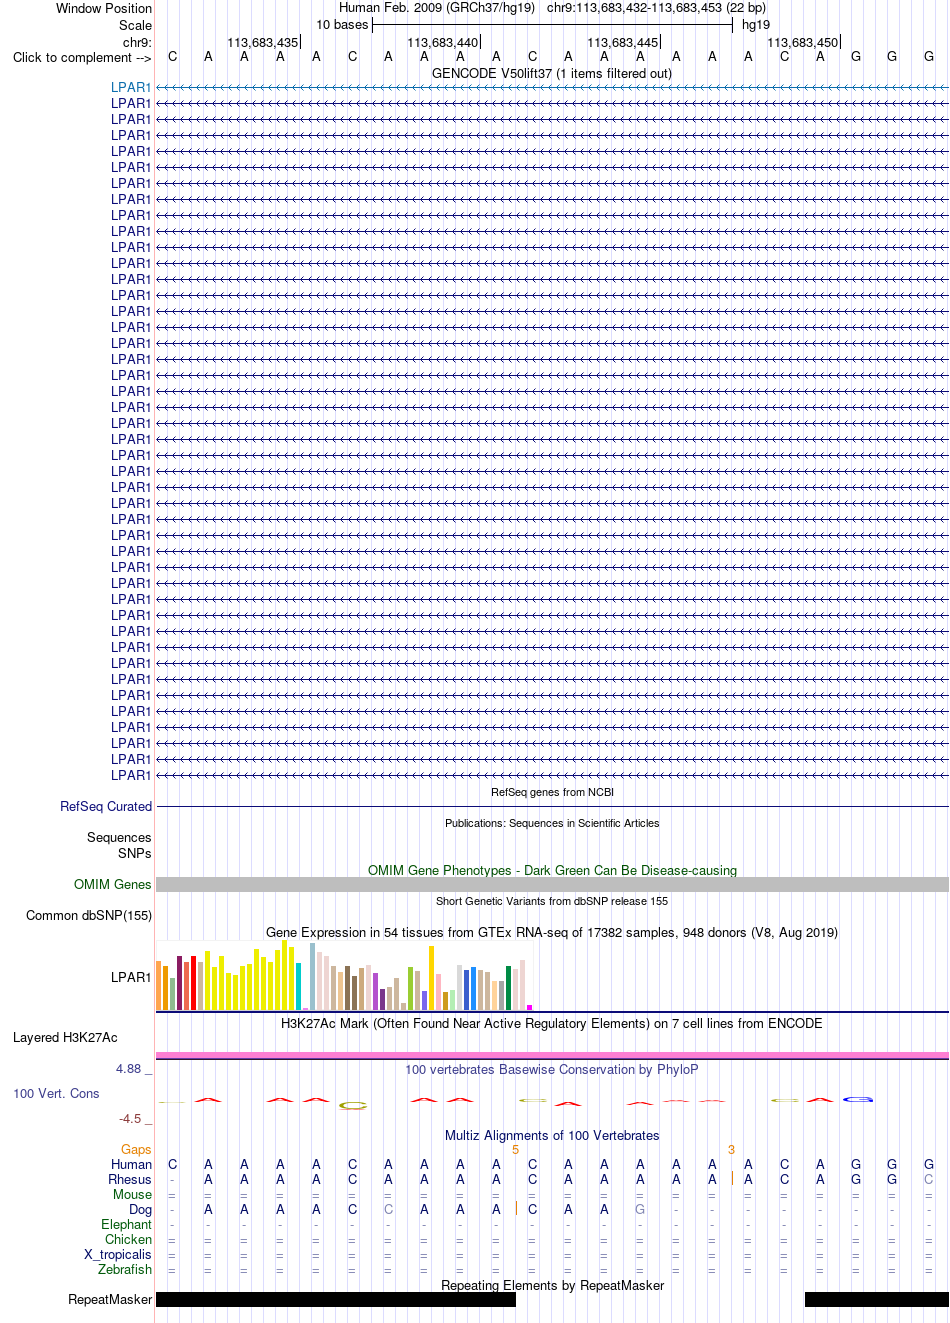Click the '100 Vert. Cons' track label
950x1323 pixels.
56,1093
